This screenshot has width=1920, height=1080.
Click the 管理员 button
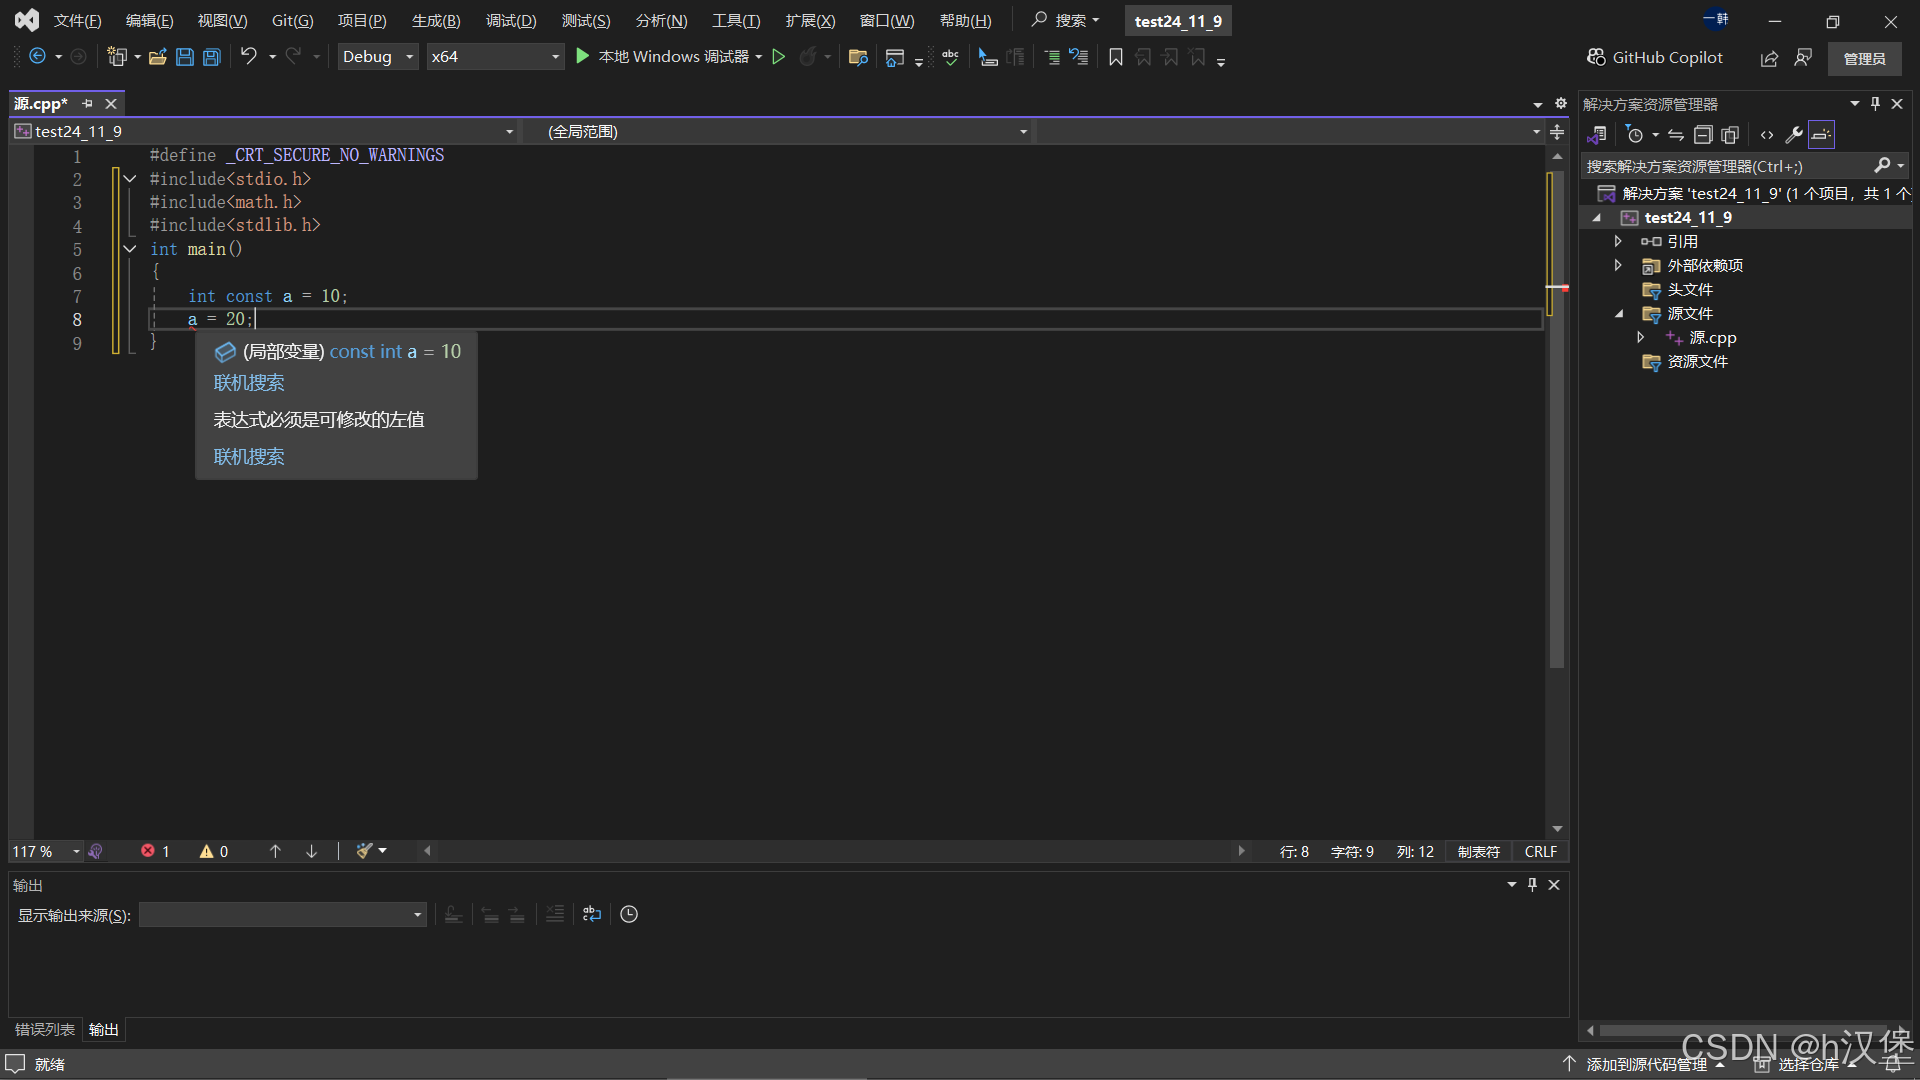(x=1864, y=58)
